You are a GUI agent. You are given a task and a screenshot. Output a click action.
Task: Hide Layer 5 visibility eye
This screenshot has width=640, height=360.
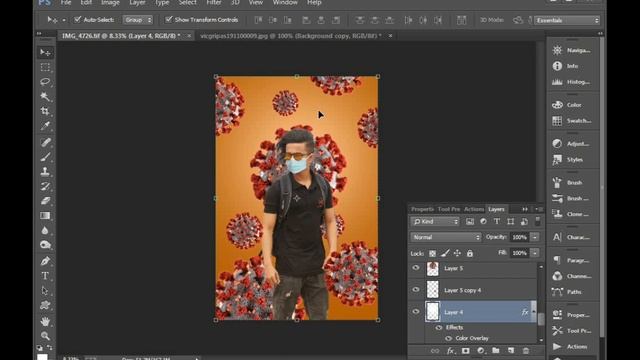click(416, 268)
